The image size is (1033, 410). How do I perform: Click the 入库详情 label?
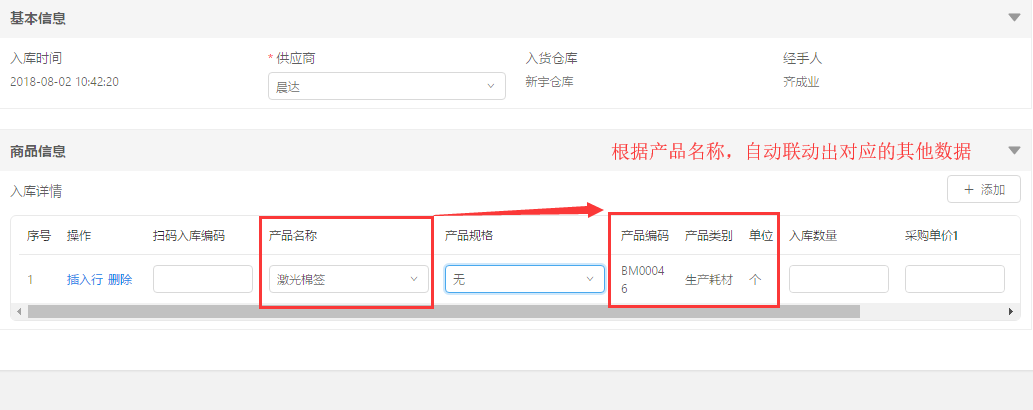[36, 192]
